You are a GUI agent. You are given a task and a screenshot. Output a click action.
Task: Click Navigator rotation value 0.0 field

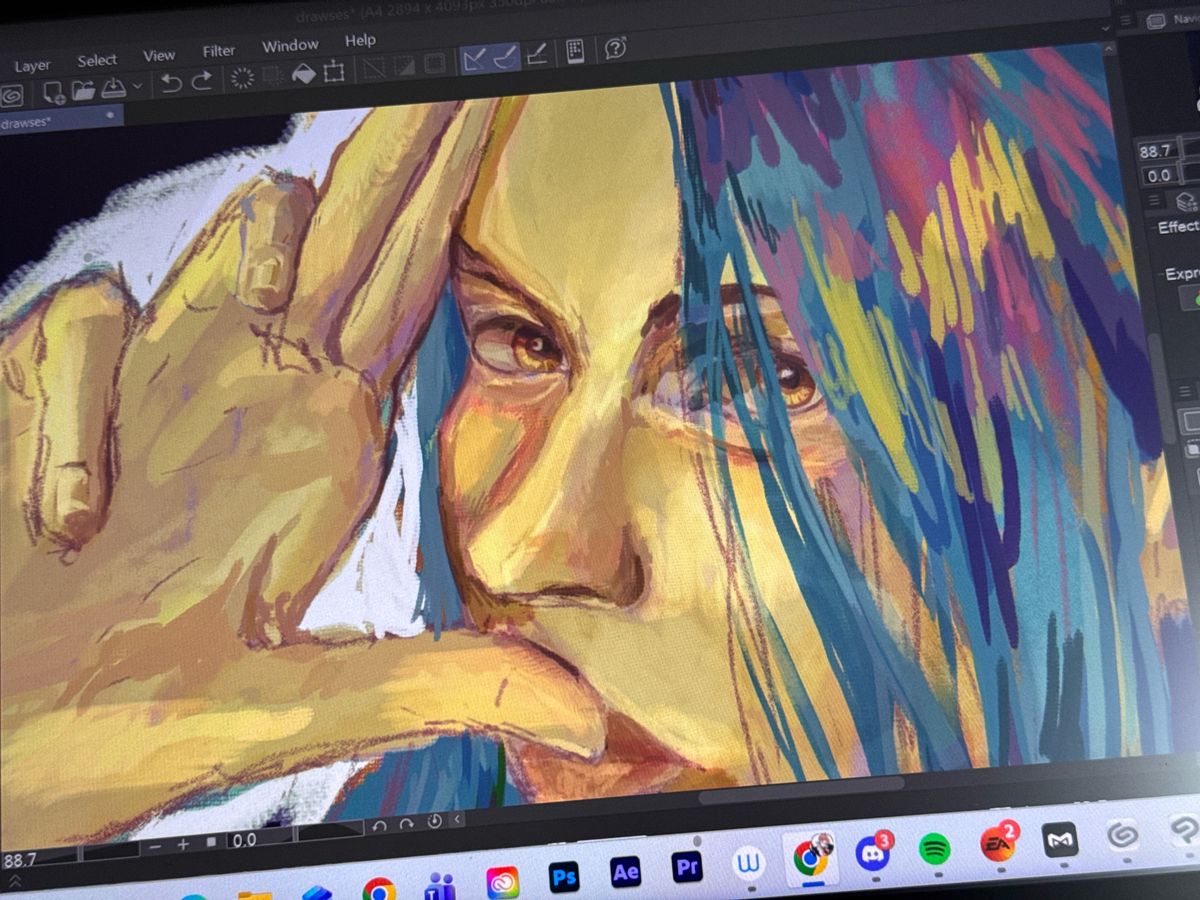1160,175
